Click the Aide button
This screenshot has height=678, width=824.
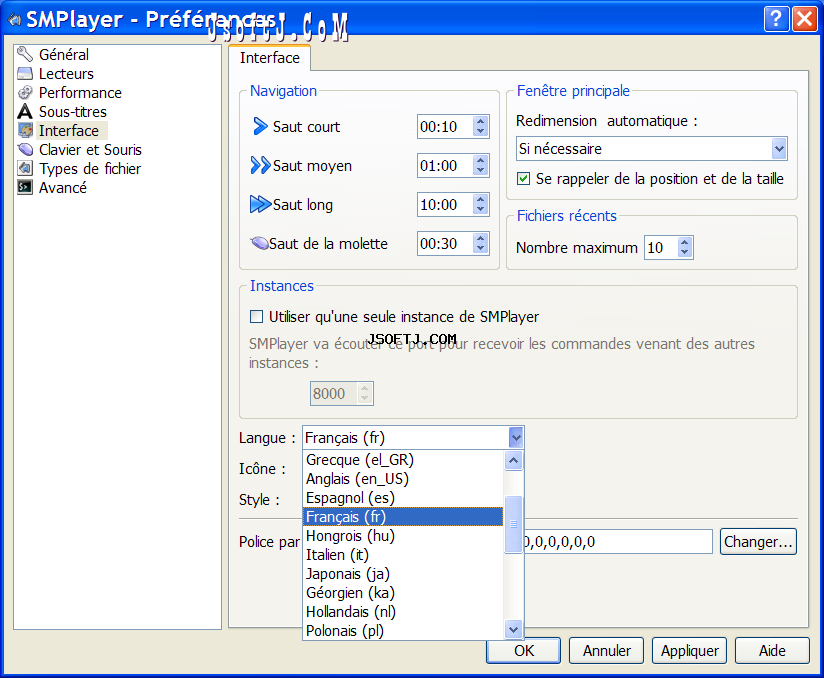[x=772, y=651]
